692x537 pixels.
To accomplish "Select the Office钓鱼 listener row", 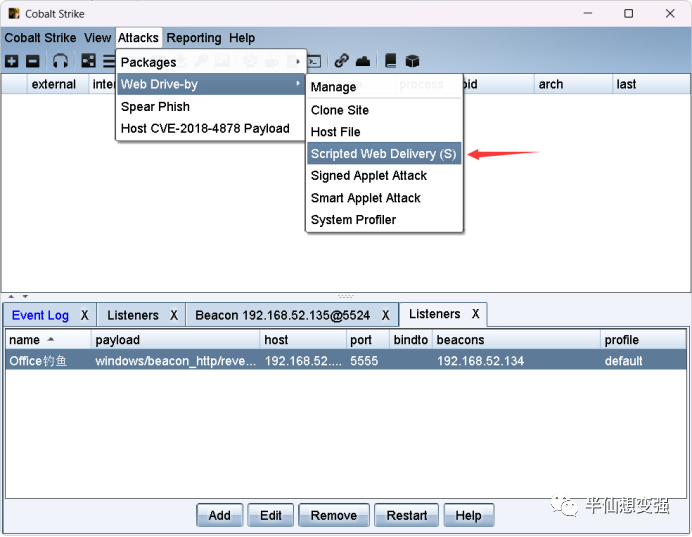I will click(346, 361).
